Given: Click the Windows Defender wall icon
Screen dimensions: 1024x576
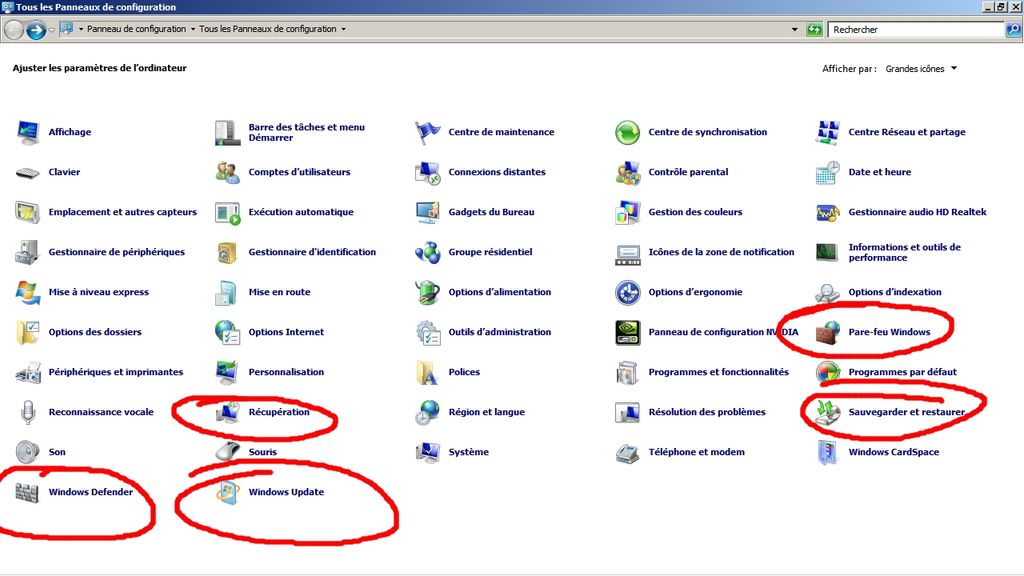Looking at the screenshot, I should [x=28, y=492].
